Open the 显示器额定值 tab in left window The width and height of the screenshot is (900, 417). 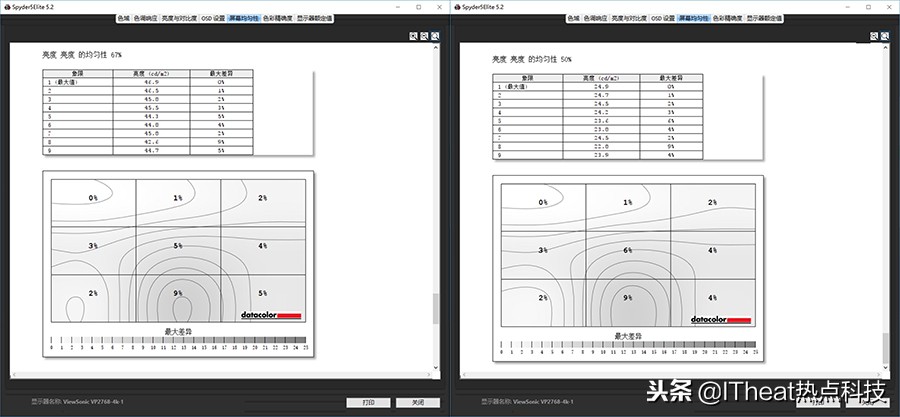click(x=314, y=18)
